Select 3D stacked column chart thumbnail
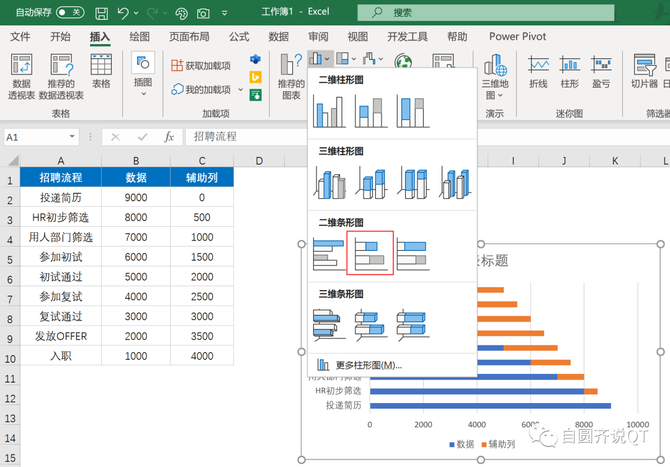Screen dimensions: 670x467 (x=370, y=183)
